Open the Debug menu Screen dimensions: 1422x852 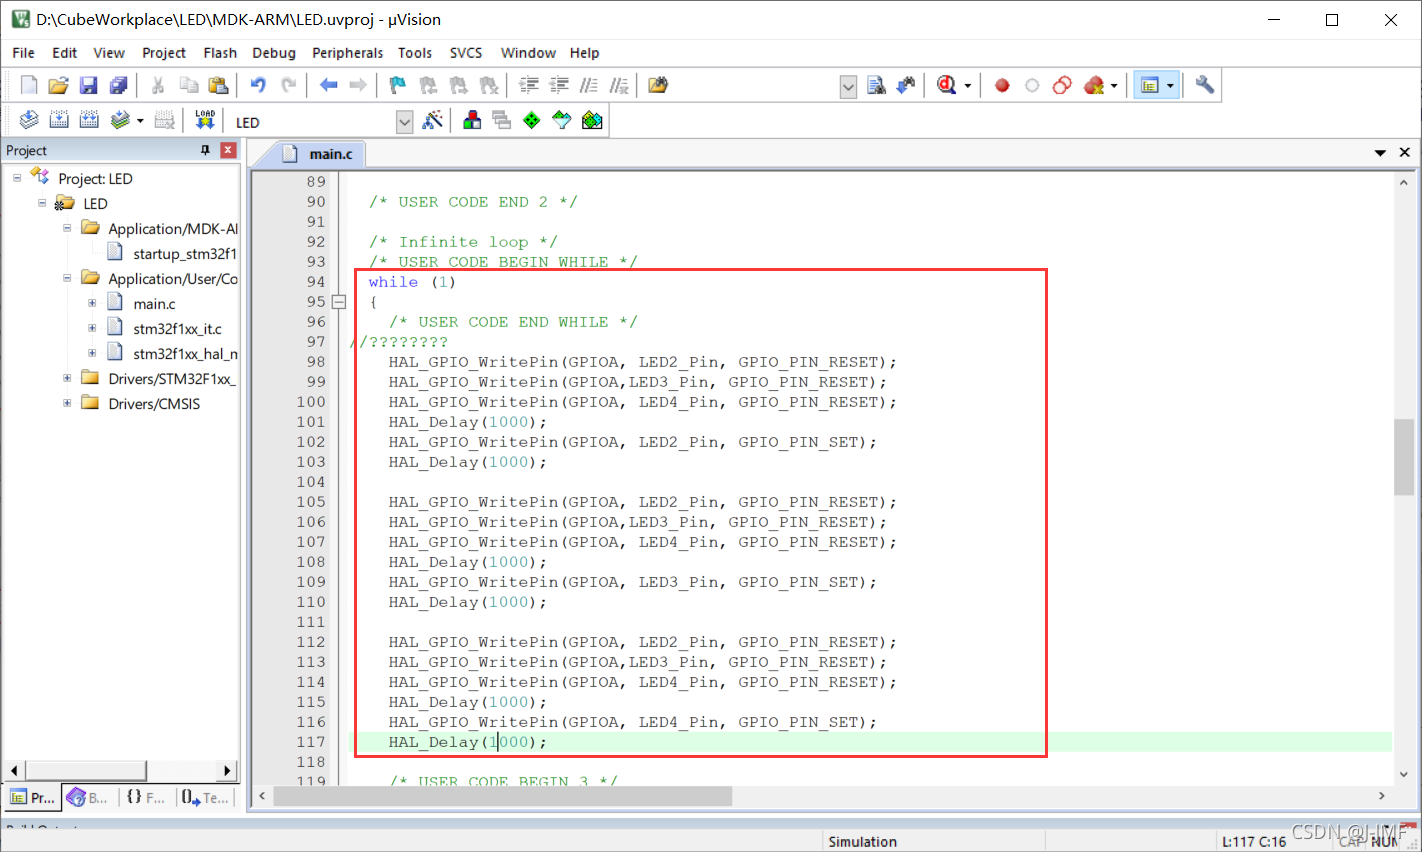[x=274, y=53]
